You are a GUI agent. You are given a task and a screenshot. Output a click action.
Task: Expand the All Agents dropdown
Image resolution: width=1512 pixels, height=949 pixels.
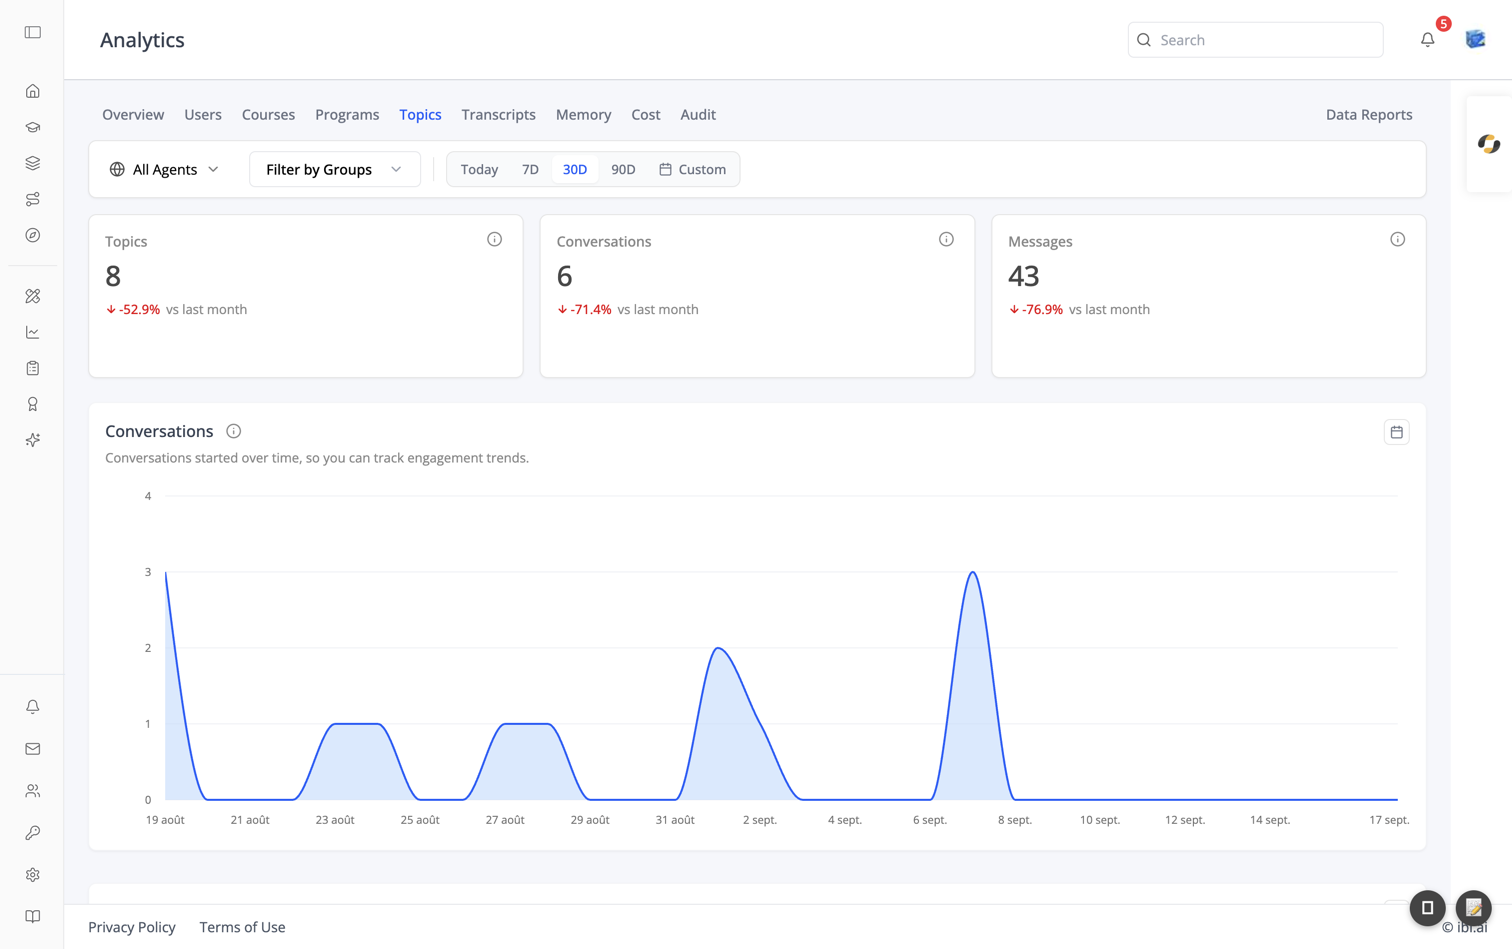tap(164, 169)
